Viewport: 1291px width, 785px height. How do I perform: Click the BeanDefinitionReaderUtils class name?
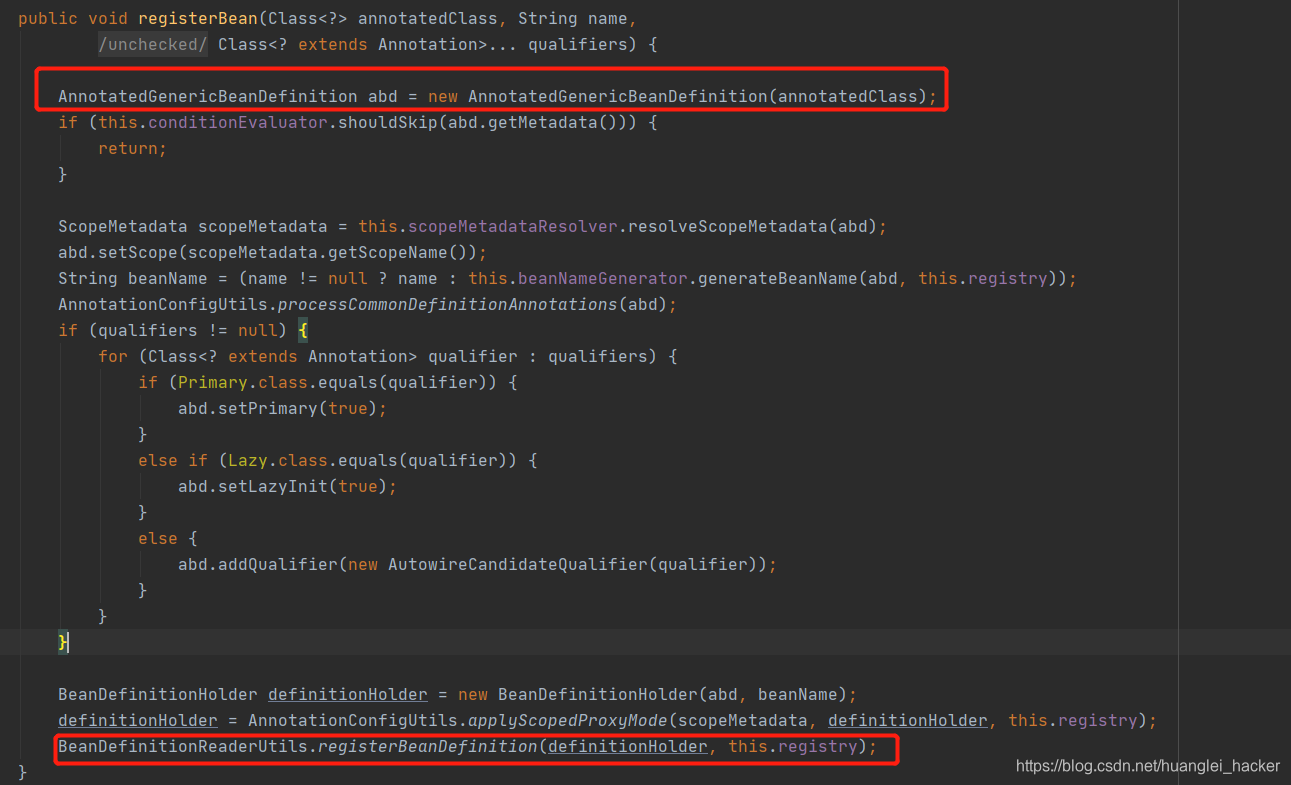(x=183, y=746)
